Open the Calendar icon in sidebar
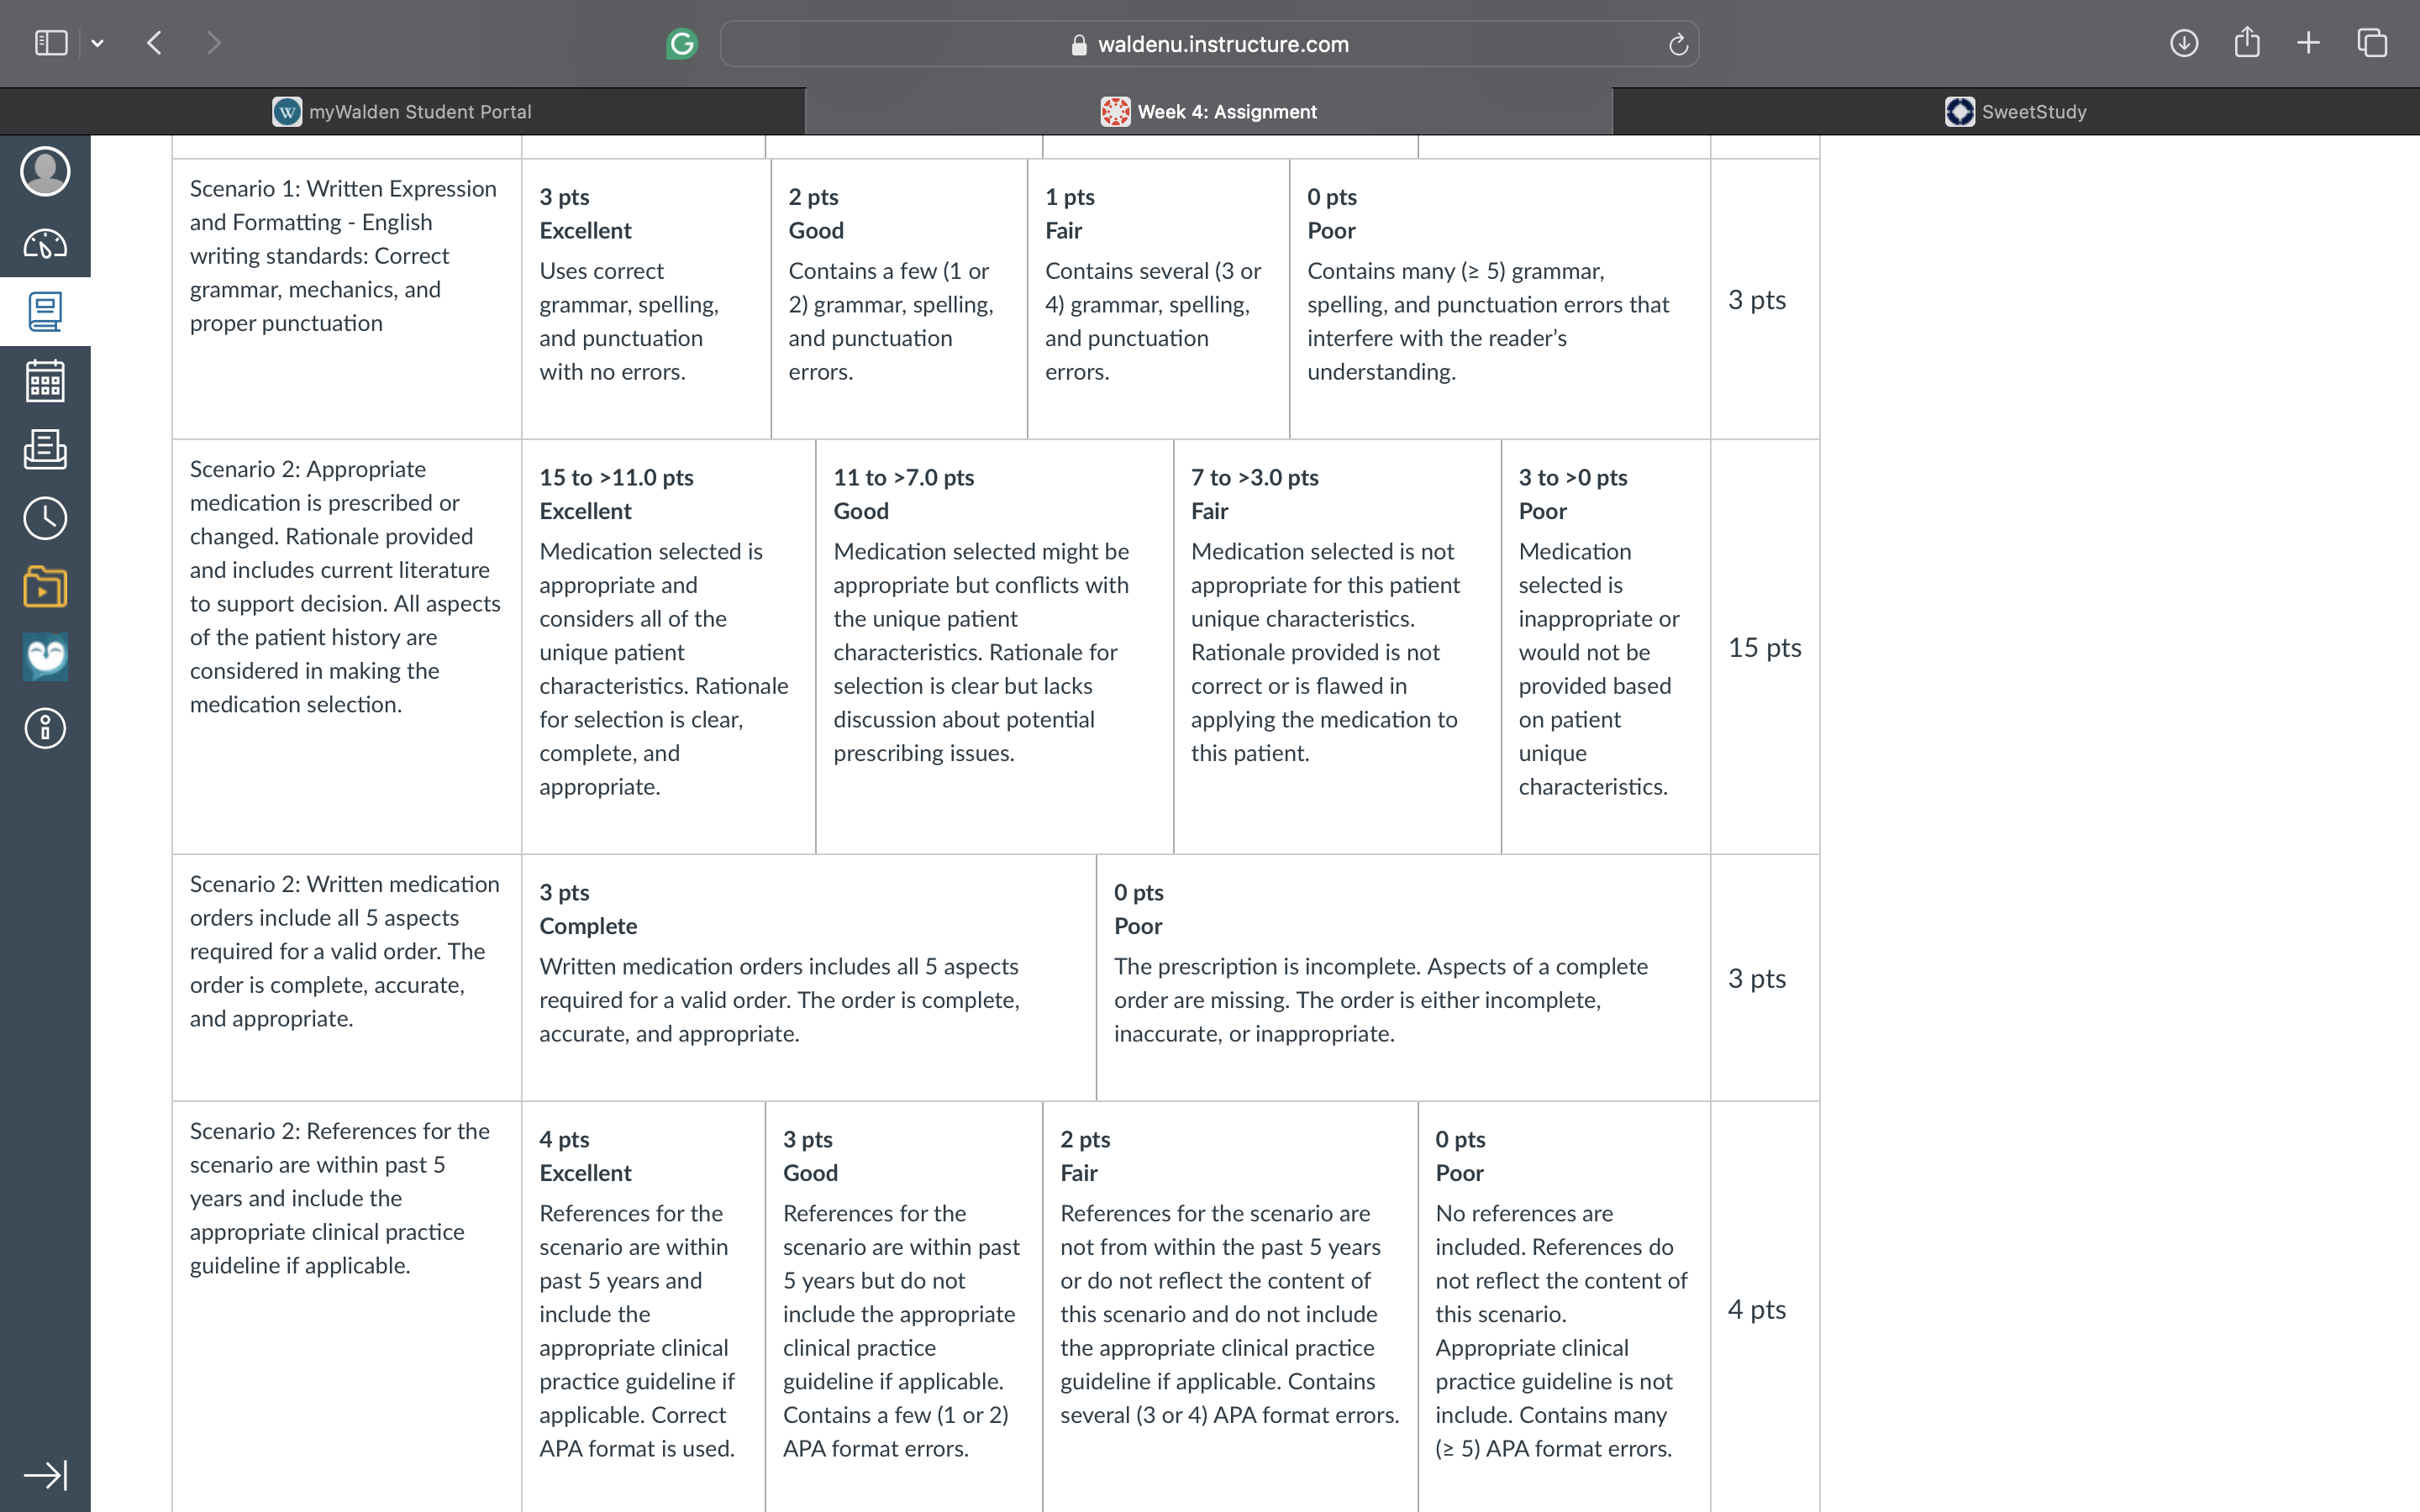The height and width of the screenshot is (1512, 2420). tap(45, 381)
